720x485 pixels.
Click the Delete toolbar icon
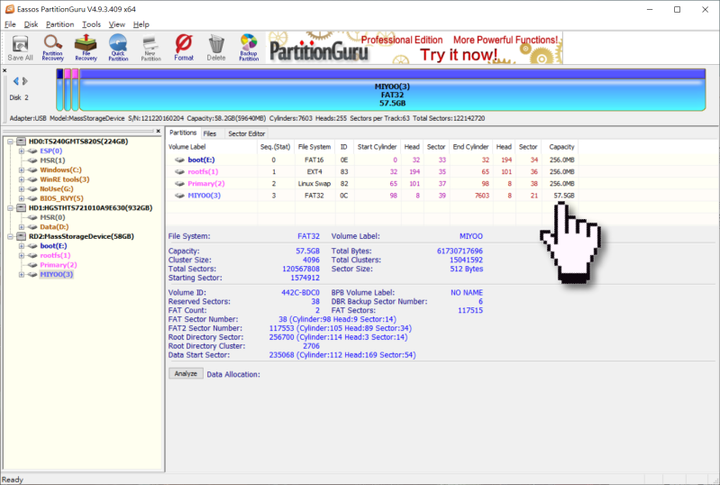click(x=216, y=48)
